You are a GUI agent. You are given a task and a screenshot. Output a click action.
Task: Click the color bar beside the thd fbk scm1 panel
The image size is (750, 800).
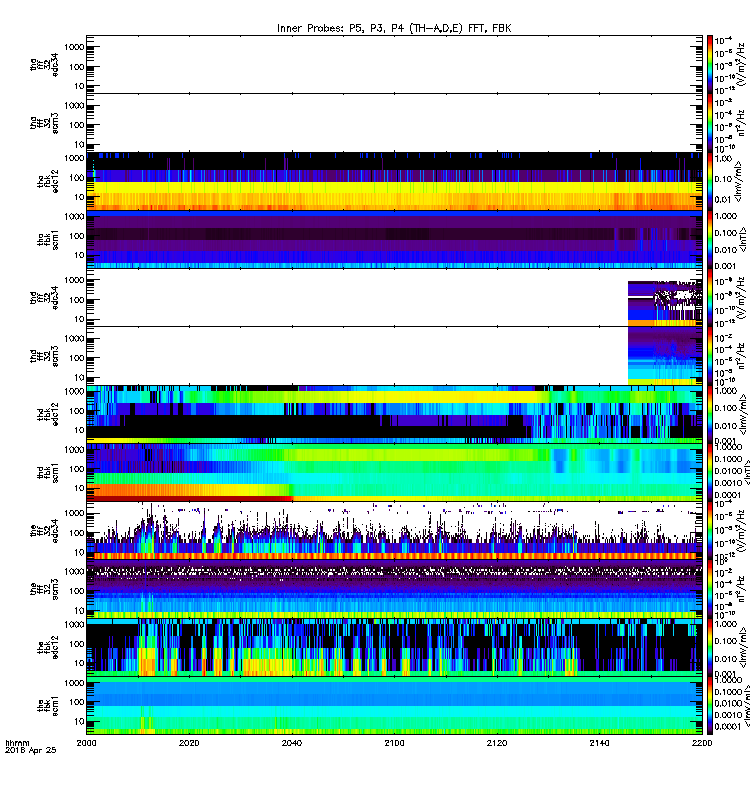click(x=710, y=473)
